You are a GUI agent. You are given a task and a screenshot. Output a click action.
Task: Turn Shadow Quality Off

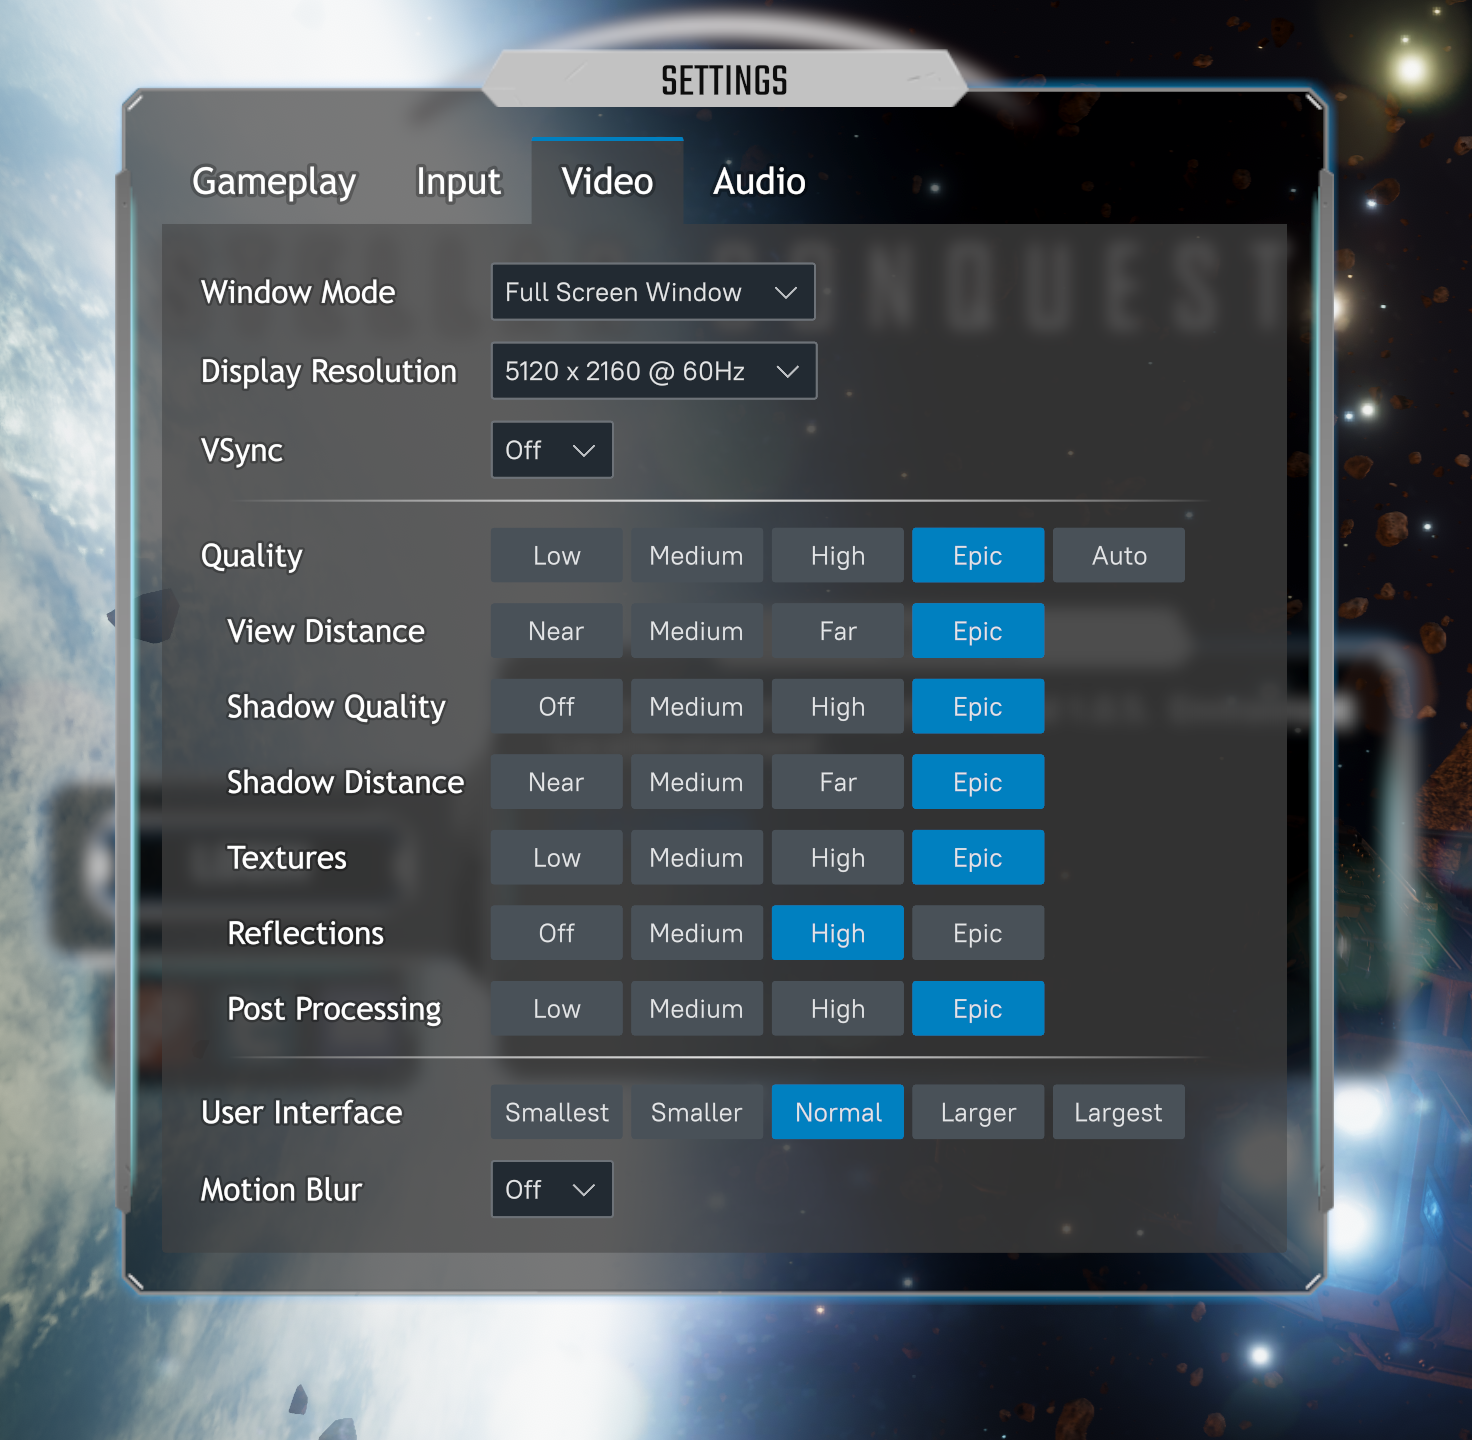tap(556, 707)
